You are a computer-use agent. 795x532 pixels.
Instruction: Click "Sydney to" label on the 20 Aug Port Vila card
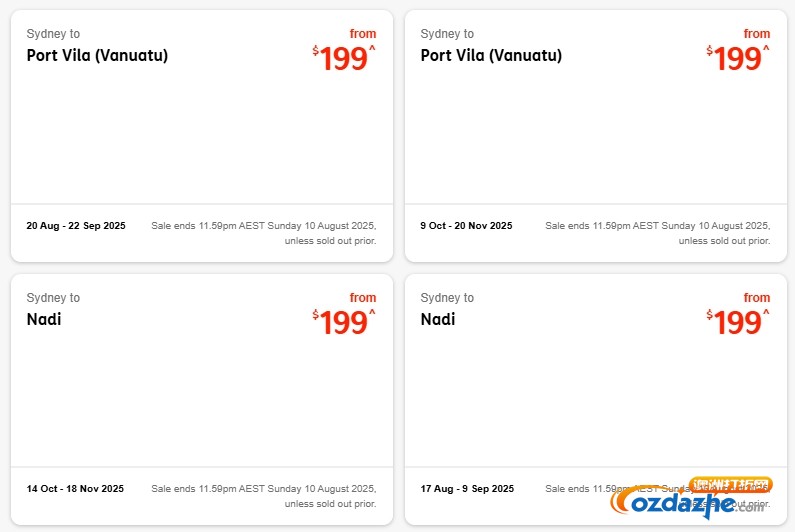(53, 34)
